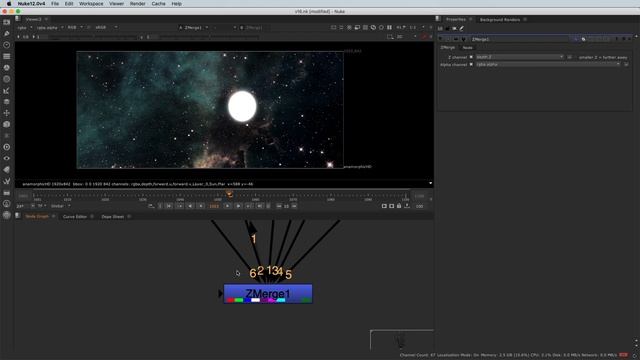640x360 pixels.
Task: Open the Render menu
Action: tap(137, 4)
